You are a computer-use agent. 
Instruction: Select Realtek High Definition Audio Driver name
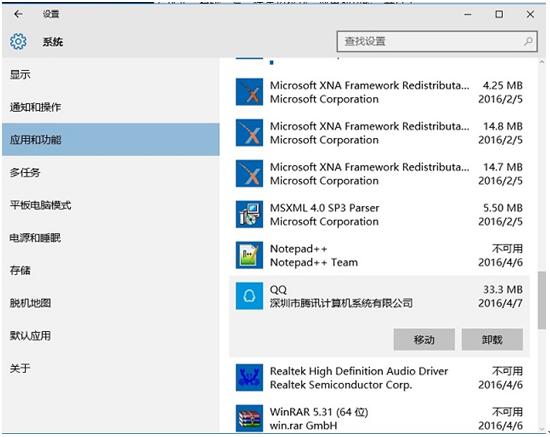[x=359, y=371]
